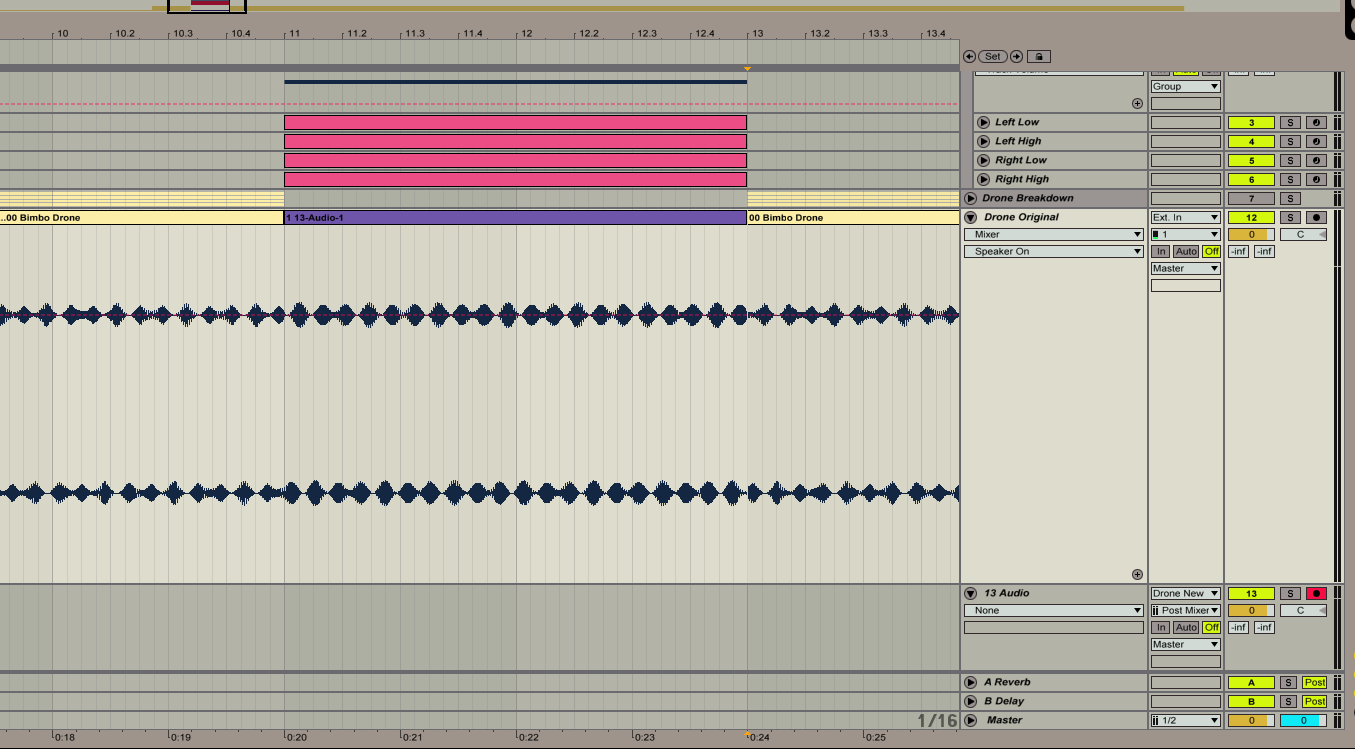Open the Speaker On automation dropdown
Screen dimensions: 1355x749
click(1053, 252)
